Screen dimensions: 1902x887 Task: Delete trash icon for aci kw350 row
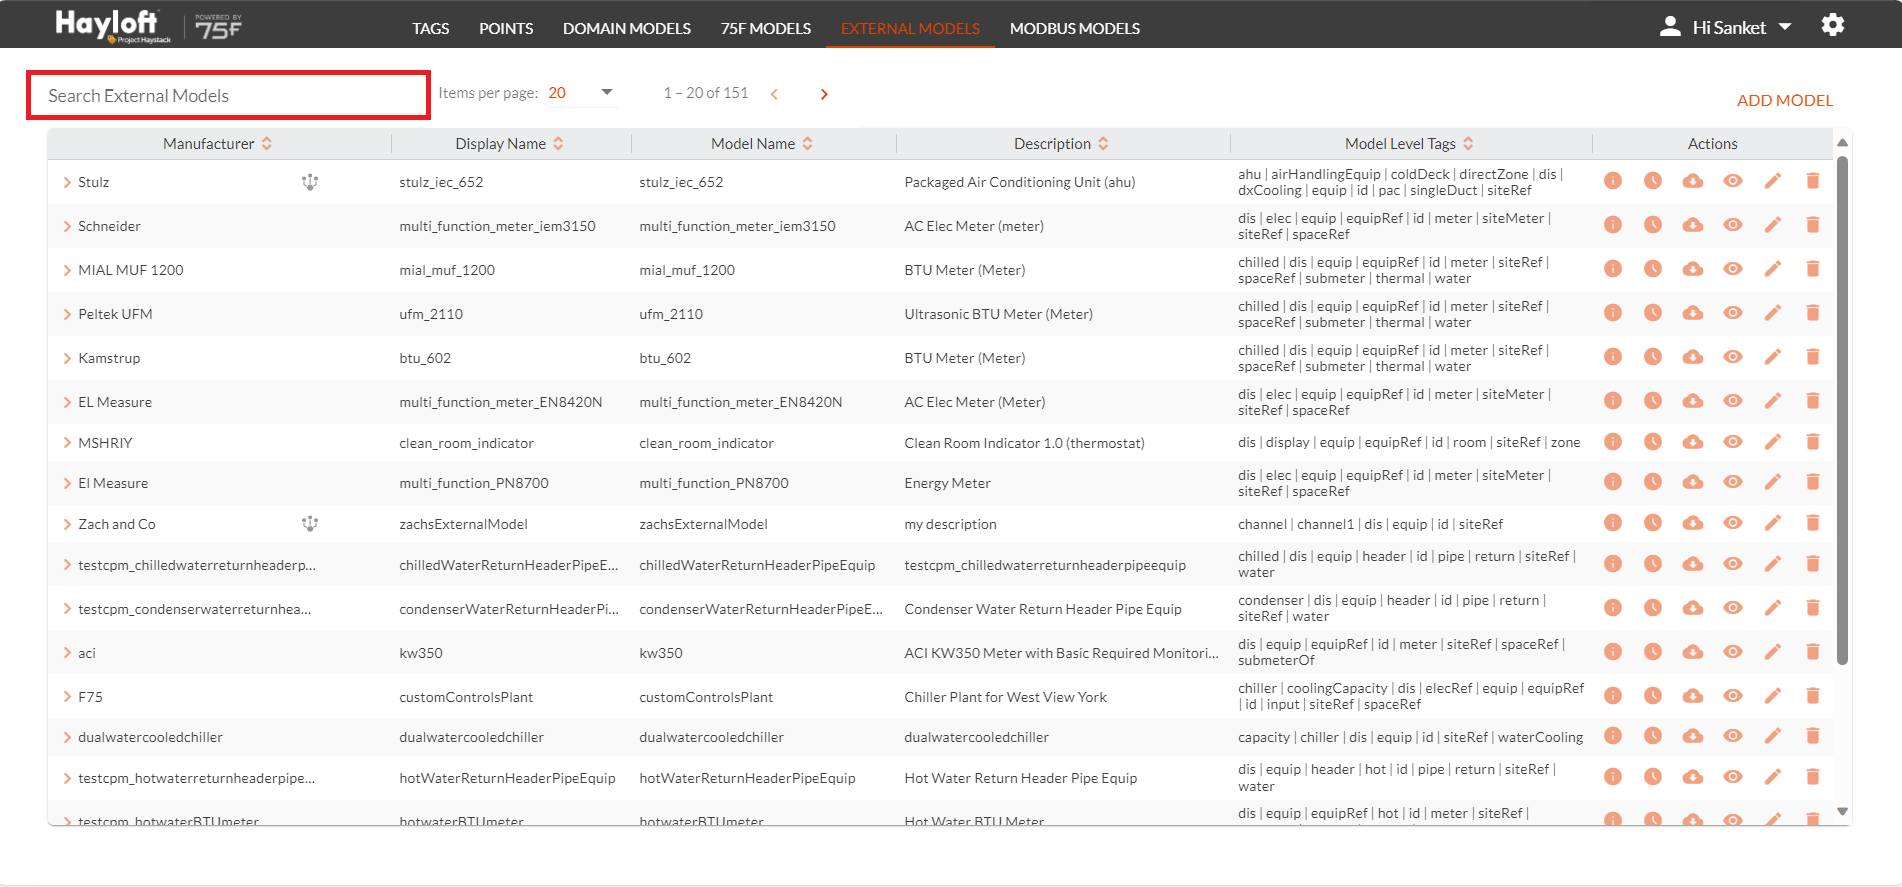(1812, 652)
